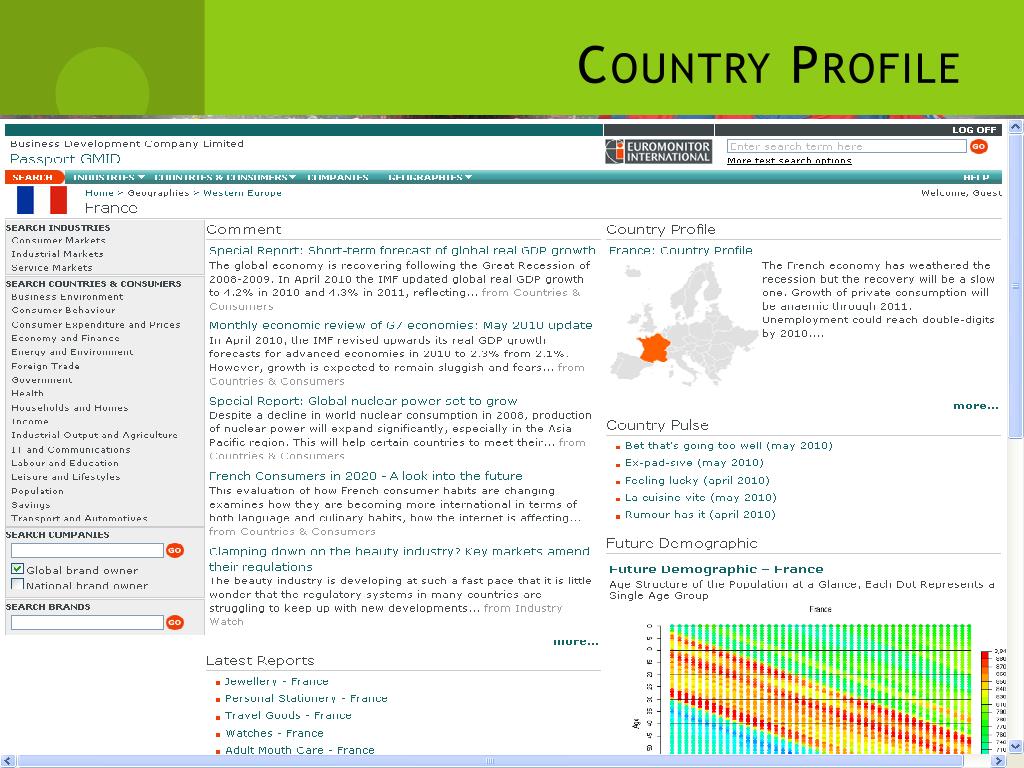Open Feeling lucky country pulse item

coord(697,480)
